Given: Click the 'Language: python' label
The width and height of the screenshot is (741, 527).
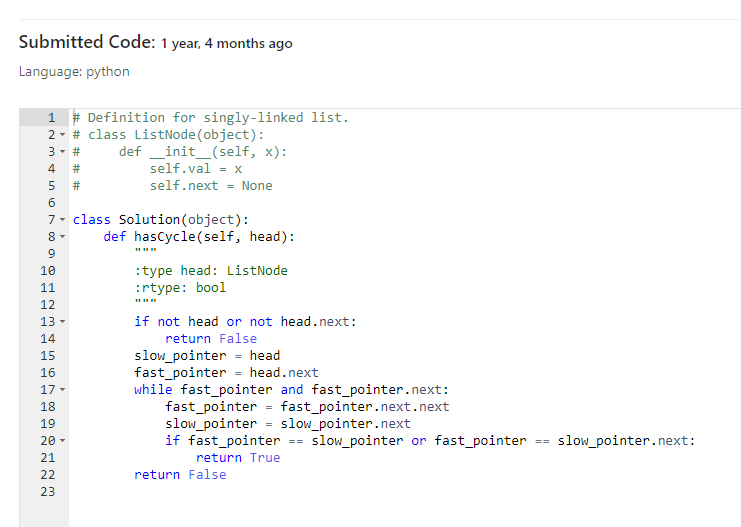Looking at the screenshot, I should tap(74, 72).
